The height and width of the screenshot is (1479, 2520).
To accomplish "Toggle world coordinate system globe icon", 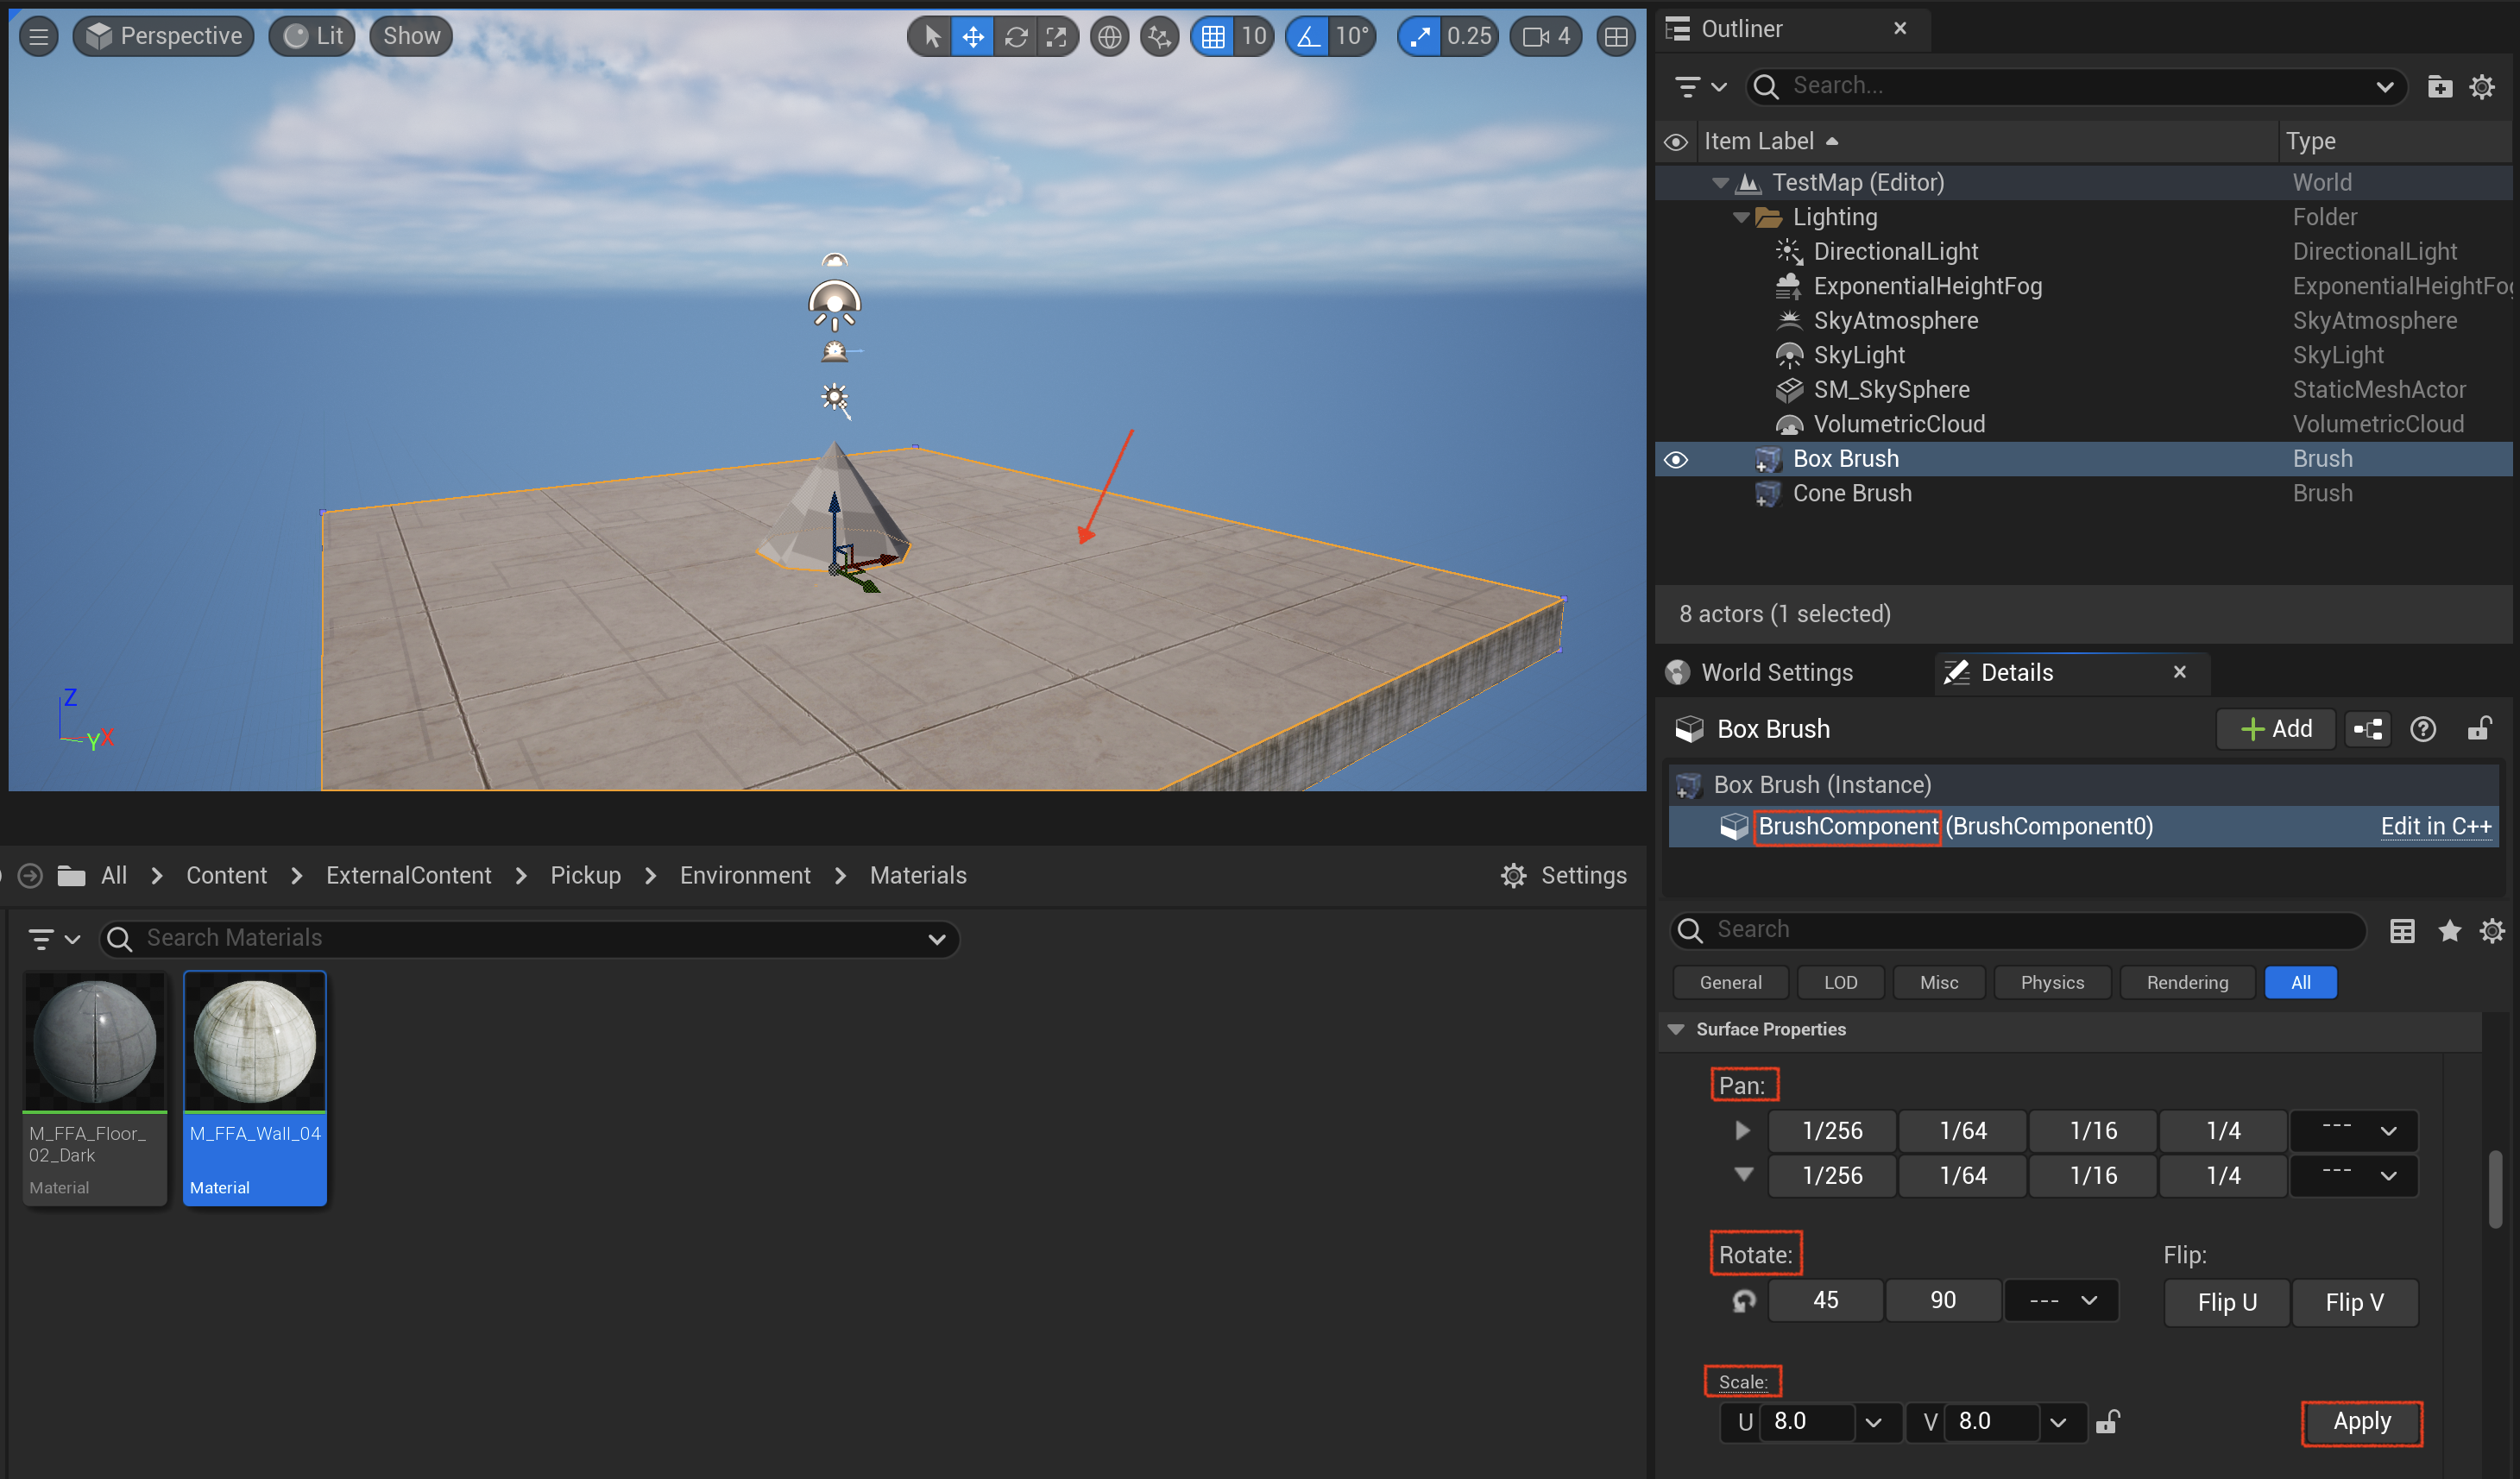I will [1109, 37].
